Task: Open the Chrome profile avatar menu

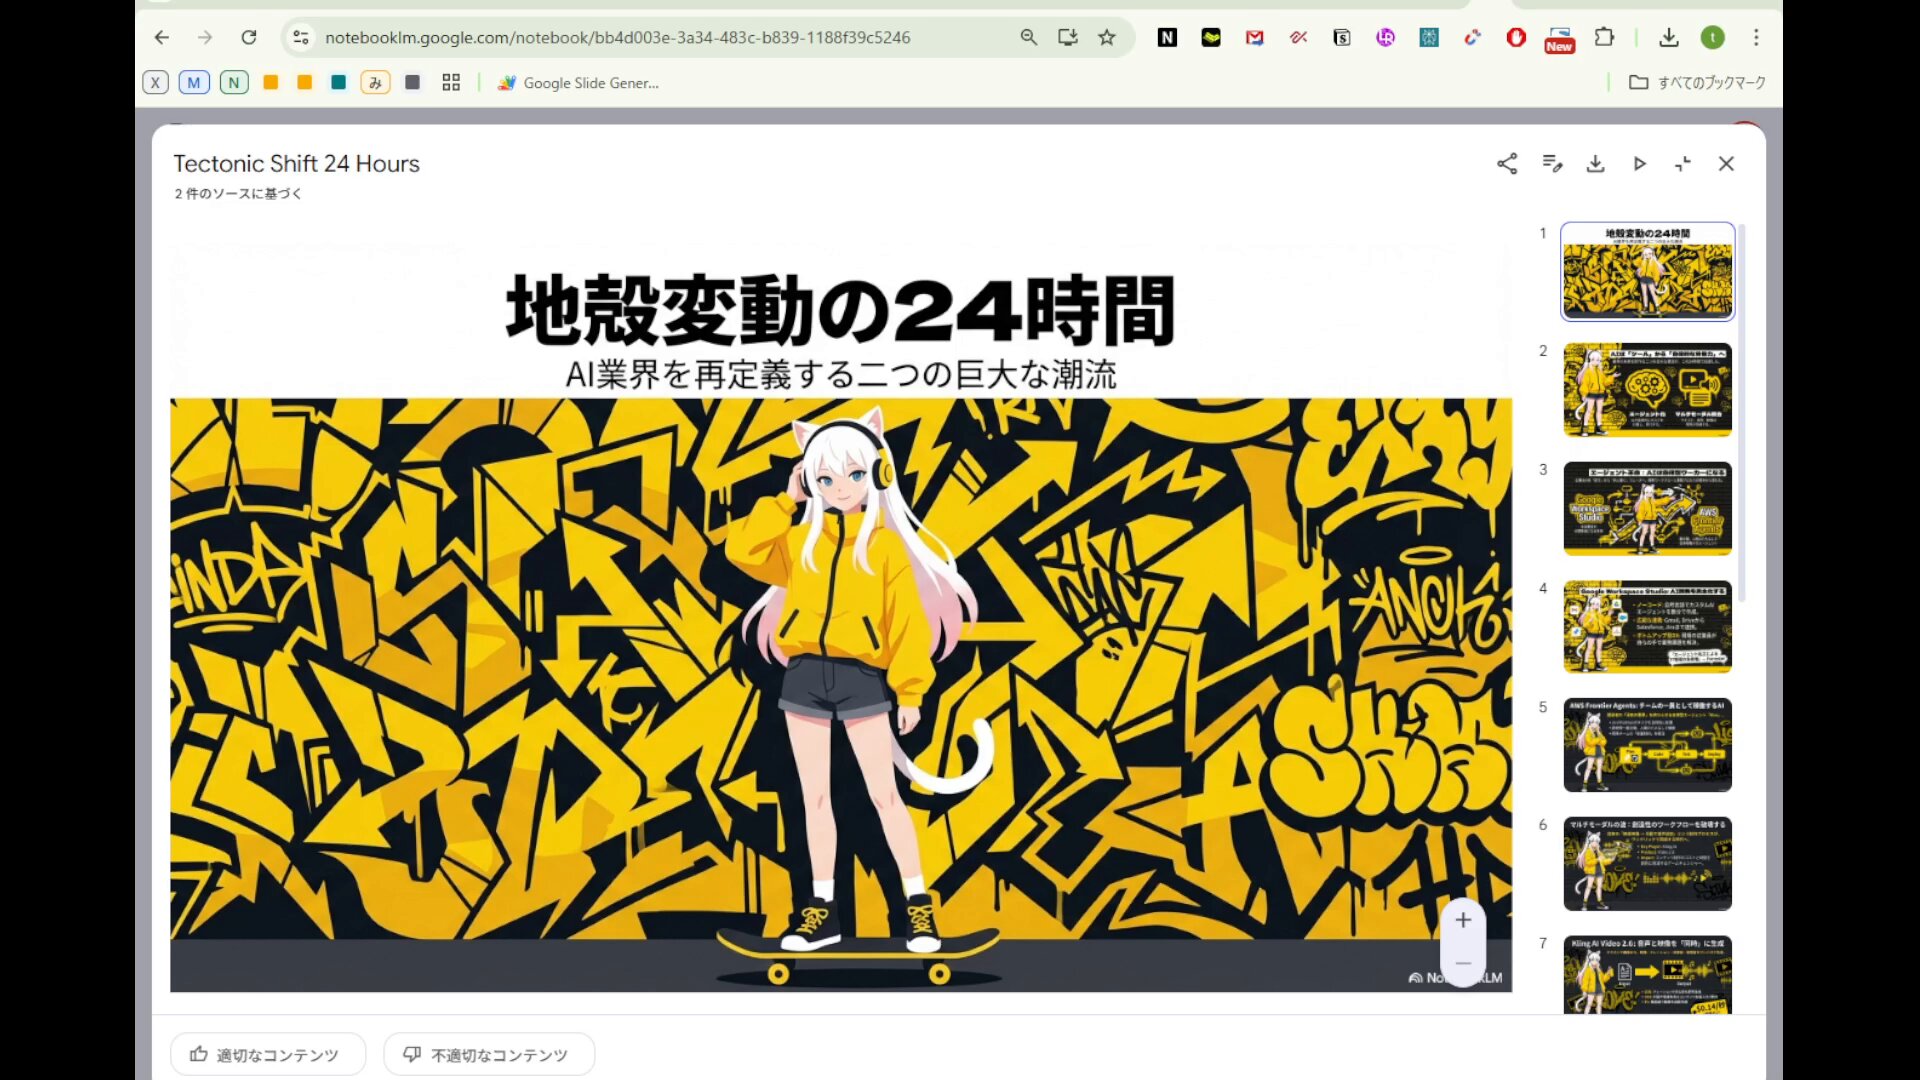Action: point(1714,37)
